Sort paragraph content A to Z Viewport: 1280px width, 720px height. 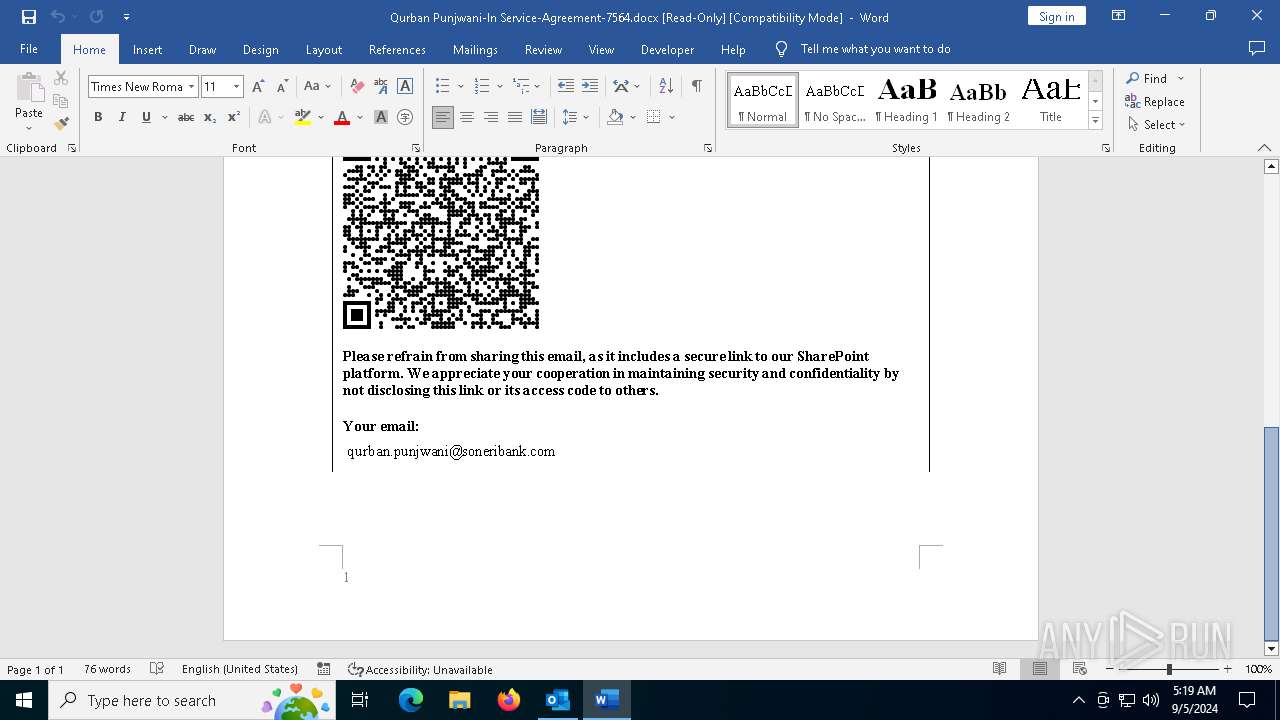666,87
